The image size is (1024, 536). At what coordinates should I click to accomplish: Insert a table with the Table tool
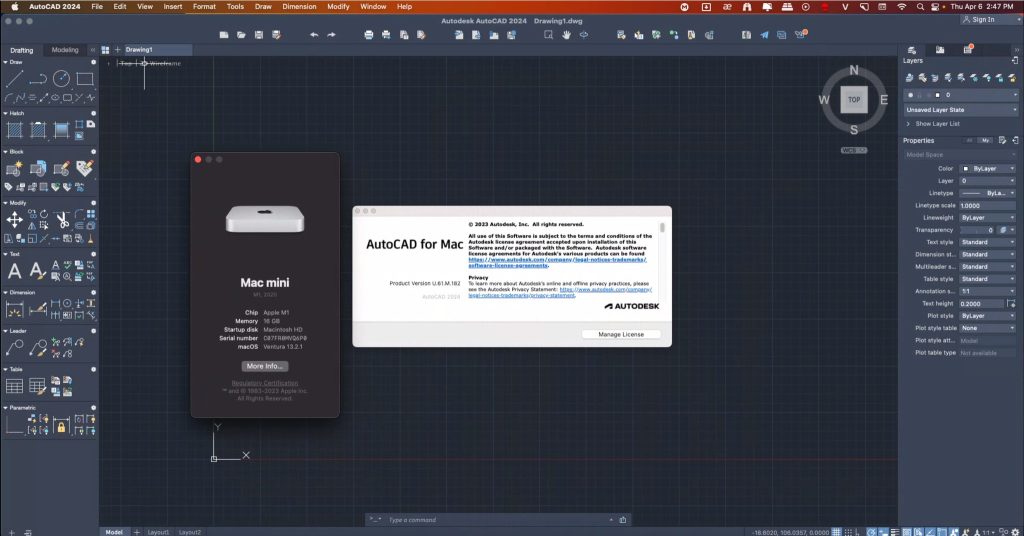point(14,385)
